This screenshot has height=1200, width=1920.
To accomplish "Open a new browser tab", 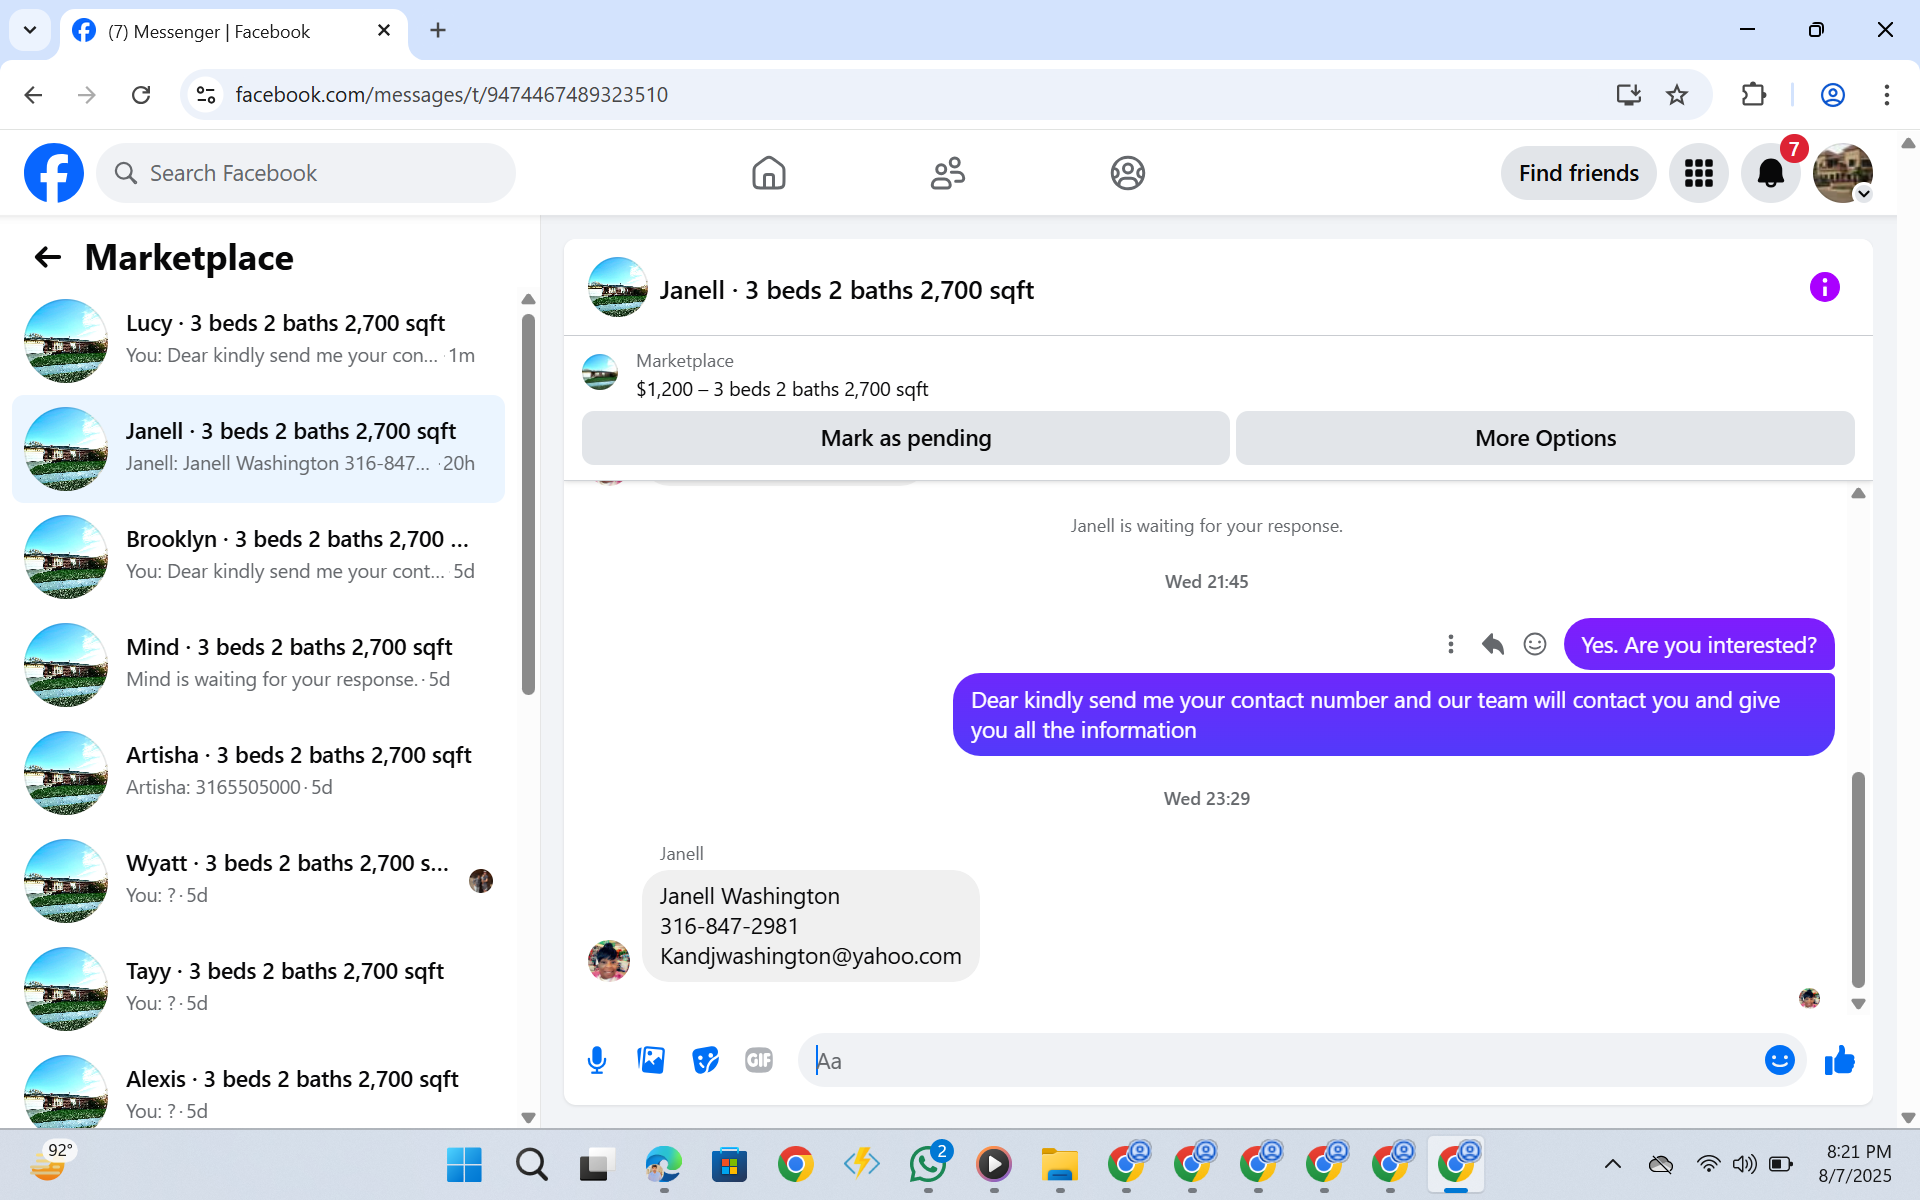I will tap(438, 30).
